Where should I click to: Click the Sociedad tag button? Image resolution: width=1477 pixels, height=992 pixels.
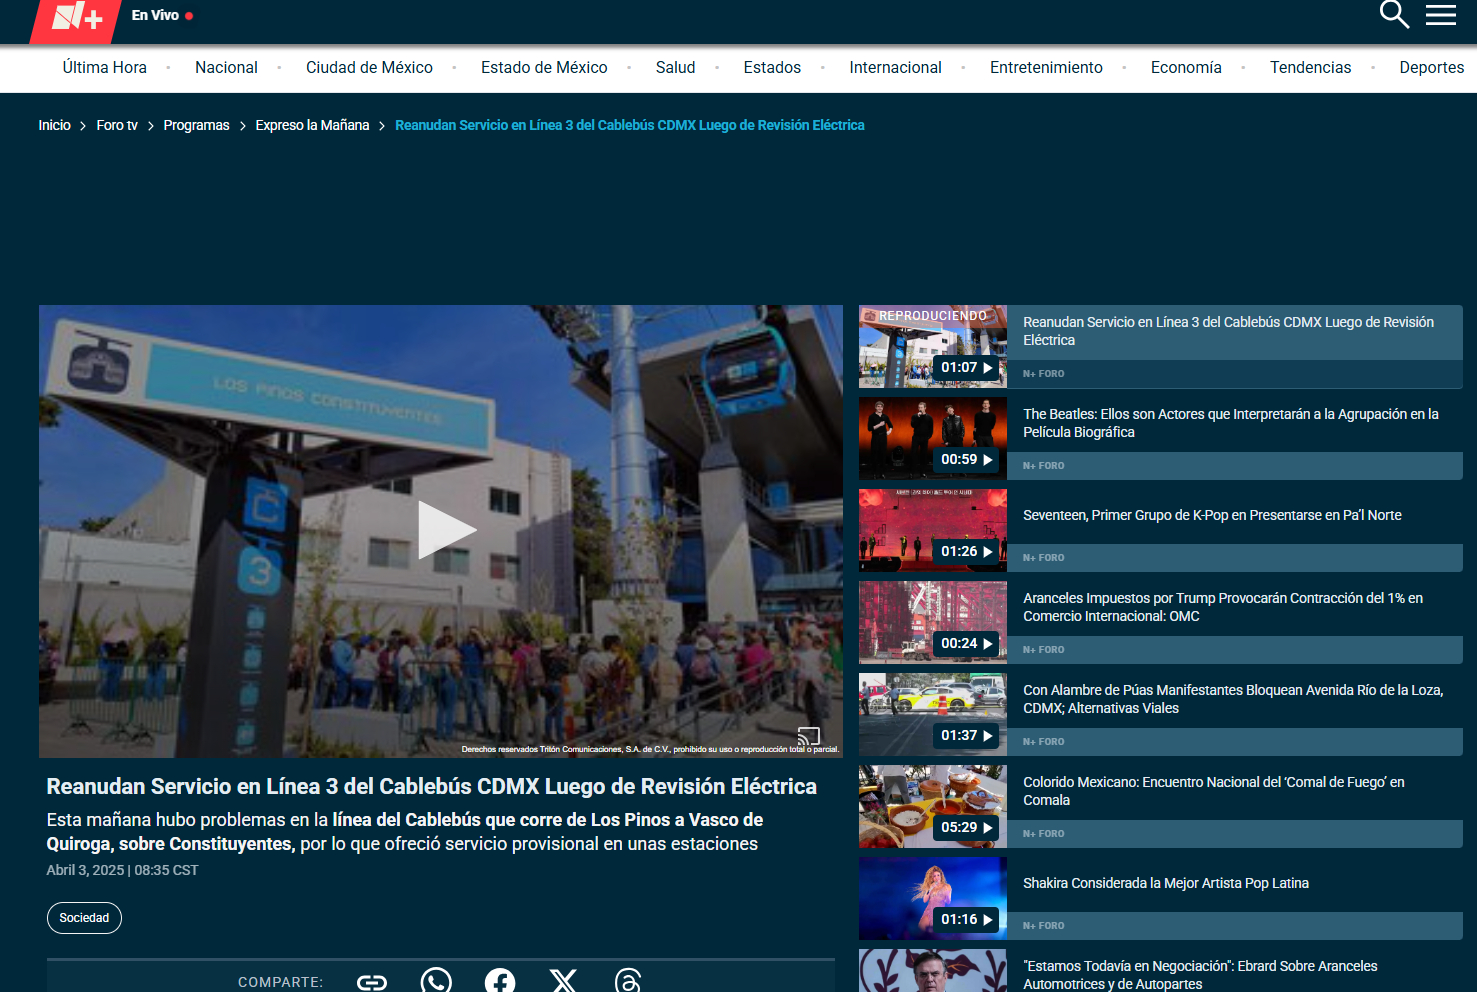(84, 918)
